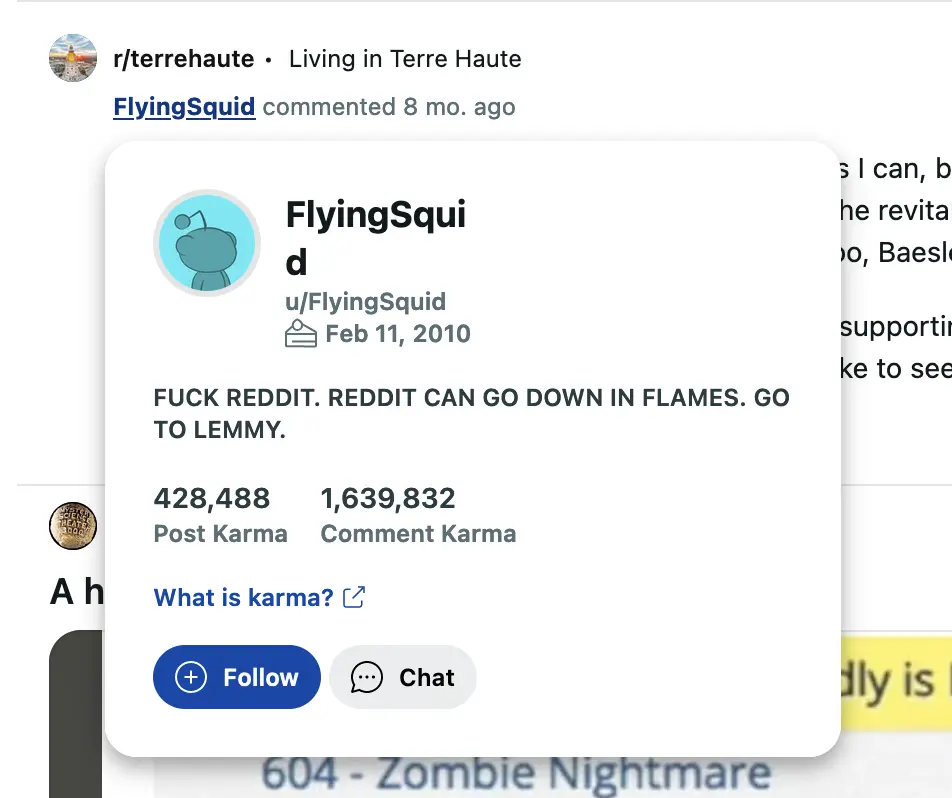Click the cake day icon
The height and width of the screenshot is (798, 952).
pos(301,333)
